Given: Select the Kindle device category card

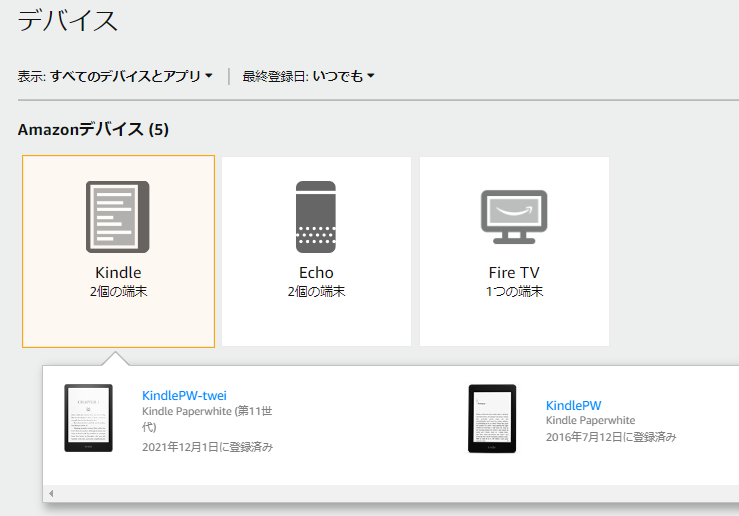Looking at the screenshot, I should (118, 252).
